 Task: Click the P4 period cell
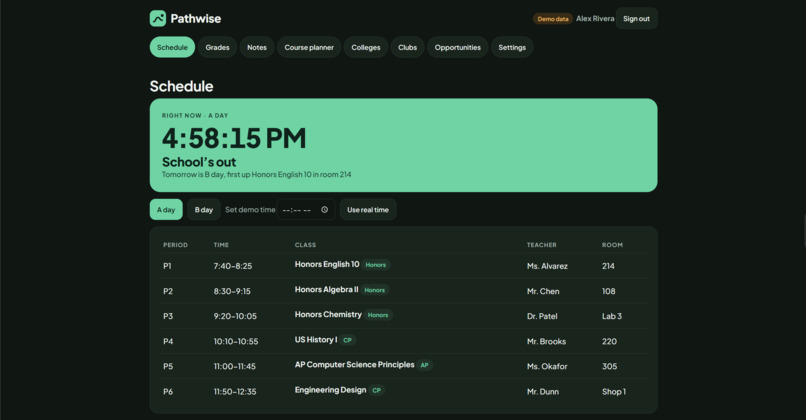[x=168, y=342]
